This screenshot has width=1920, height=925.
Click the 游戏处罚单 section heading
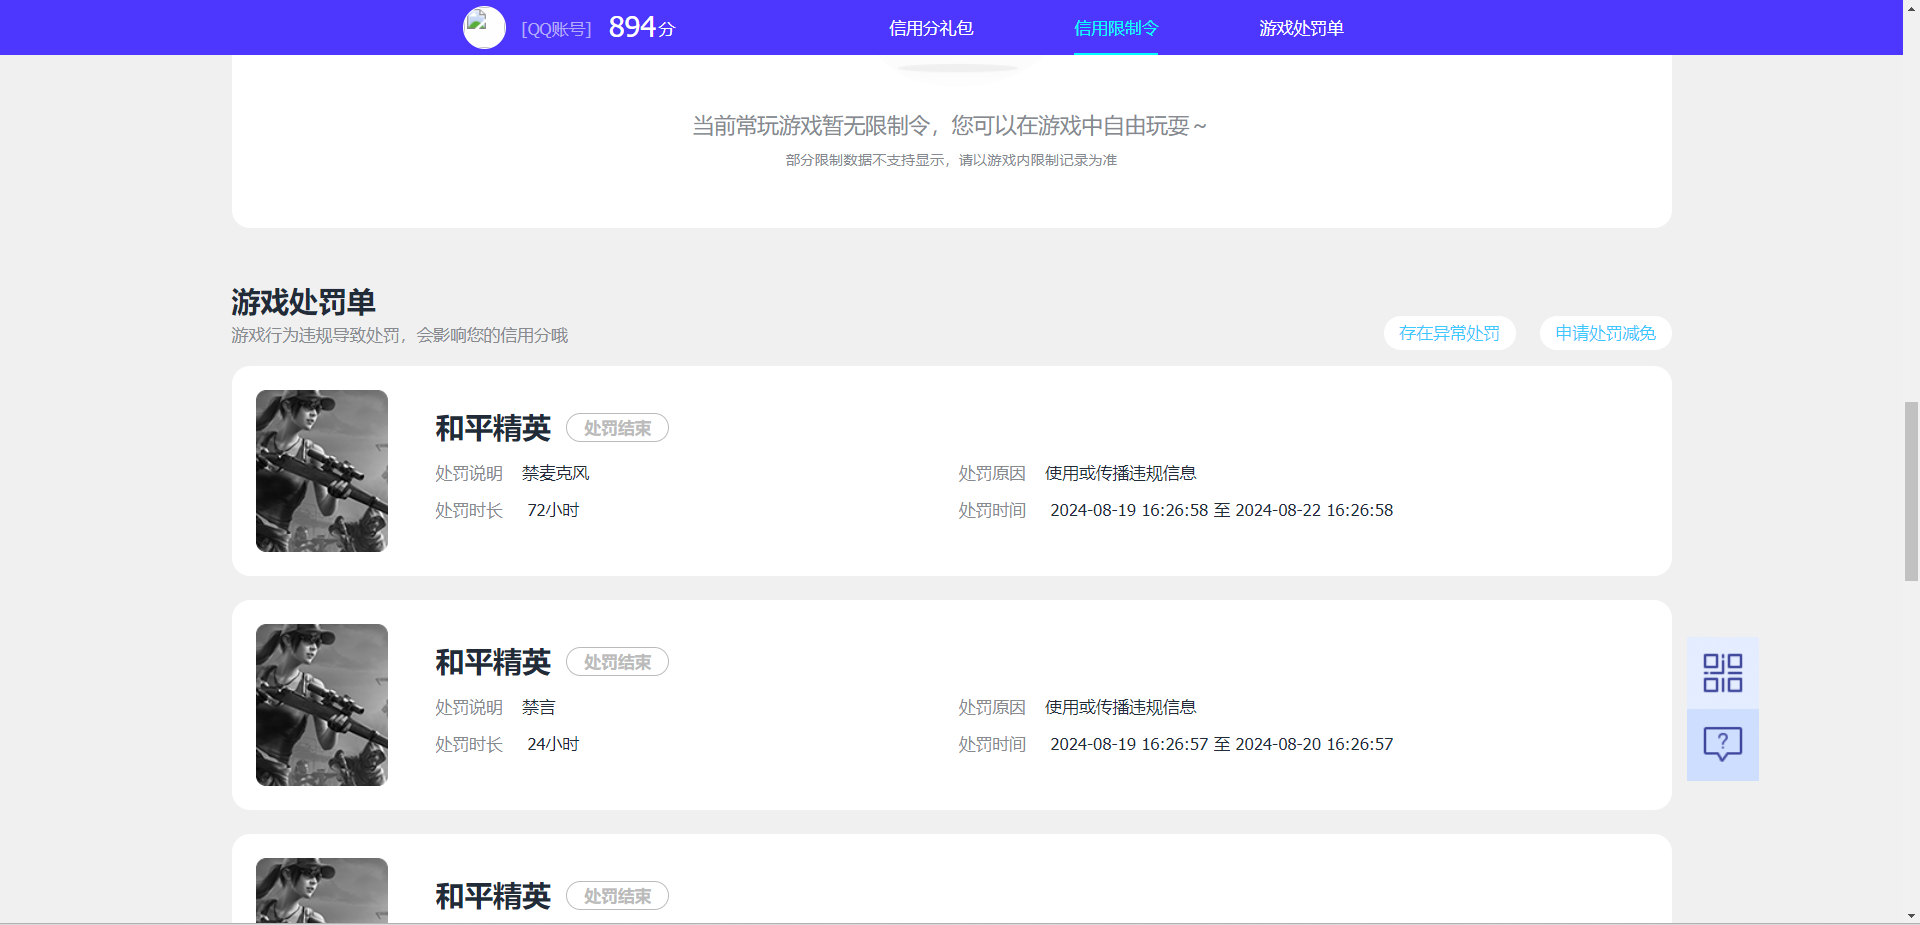pos(303,301)
